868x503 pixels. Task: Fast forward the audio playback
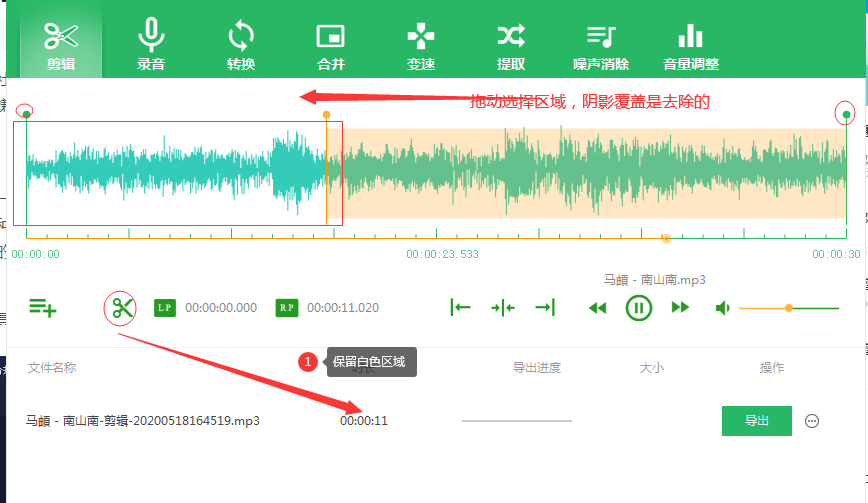pos(680,307)
